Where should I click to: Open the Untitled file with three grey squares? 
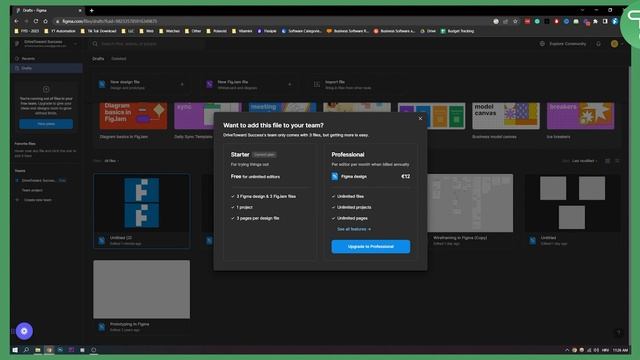pyautogui.click(x=572, y=203)
